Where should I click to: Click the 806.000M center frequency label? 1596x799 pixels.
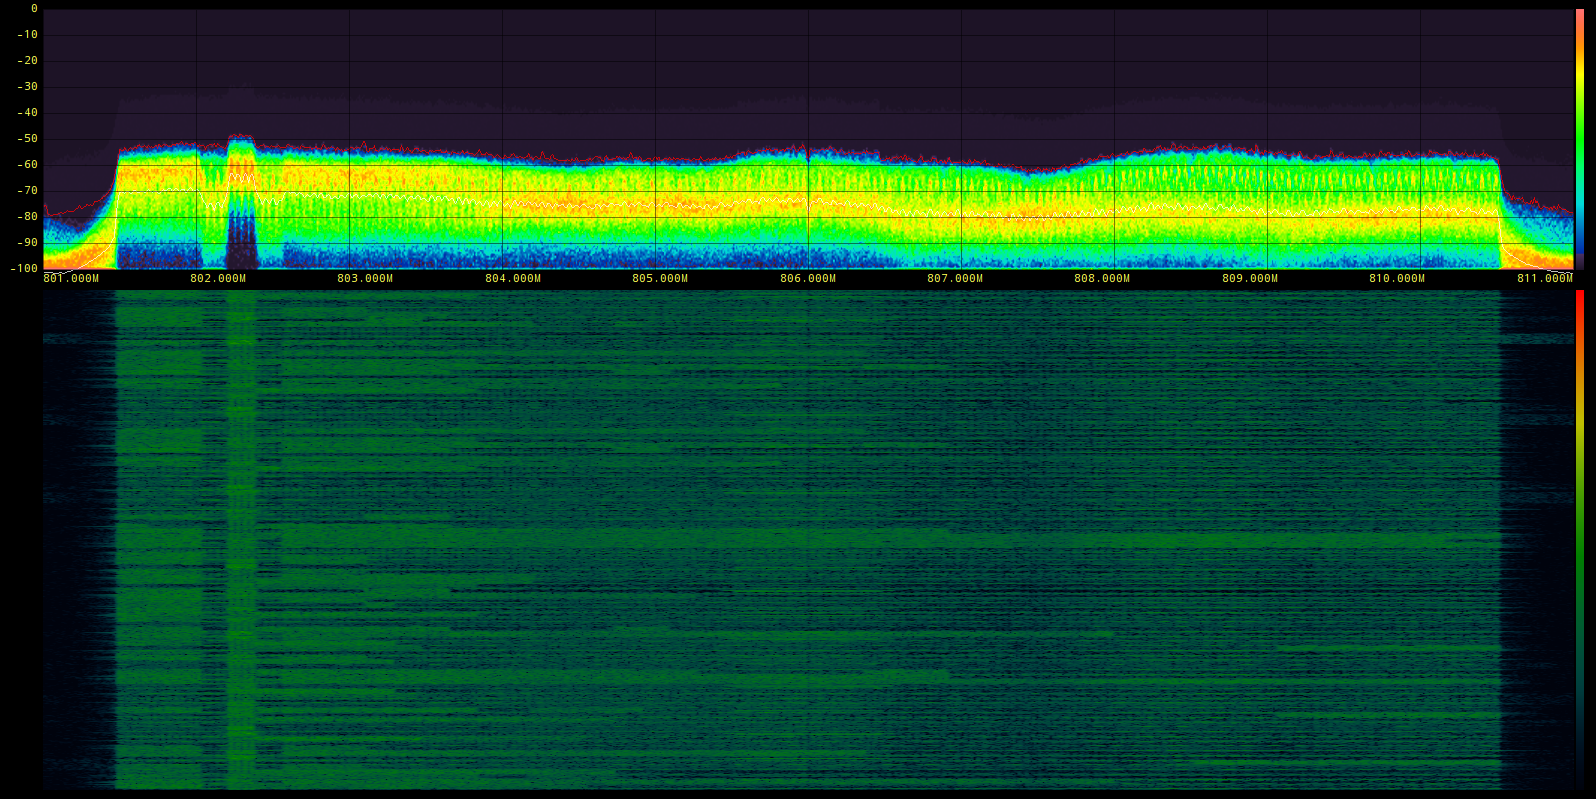pos(808,278)
